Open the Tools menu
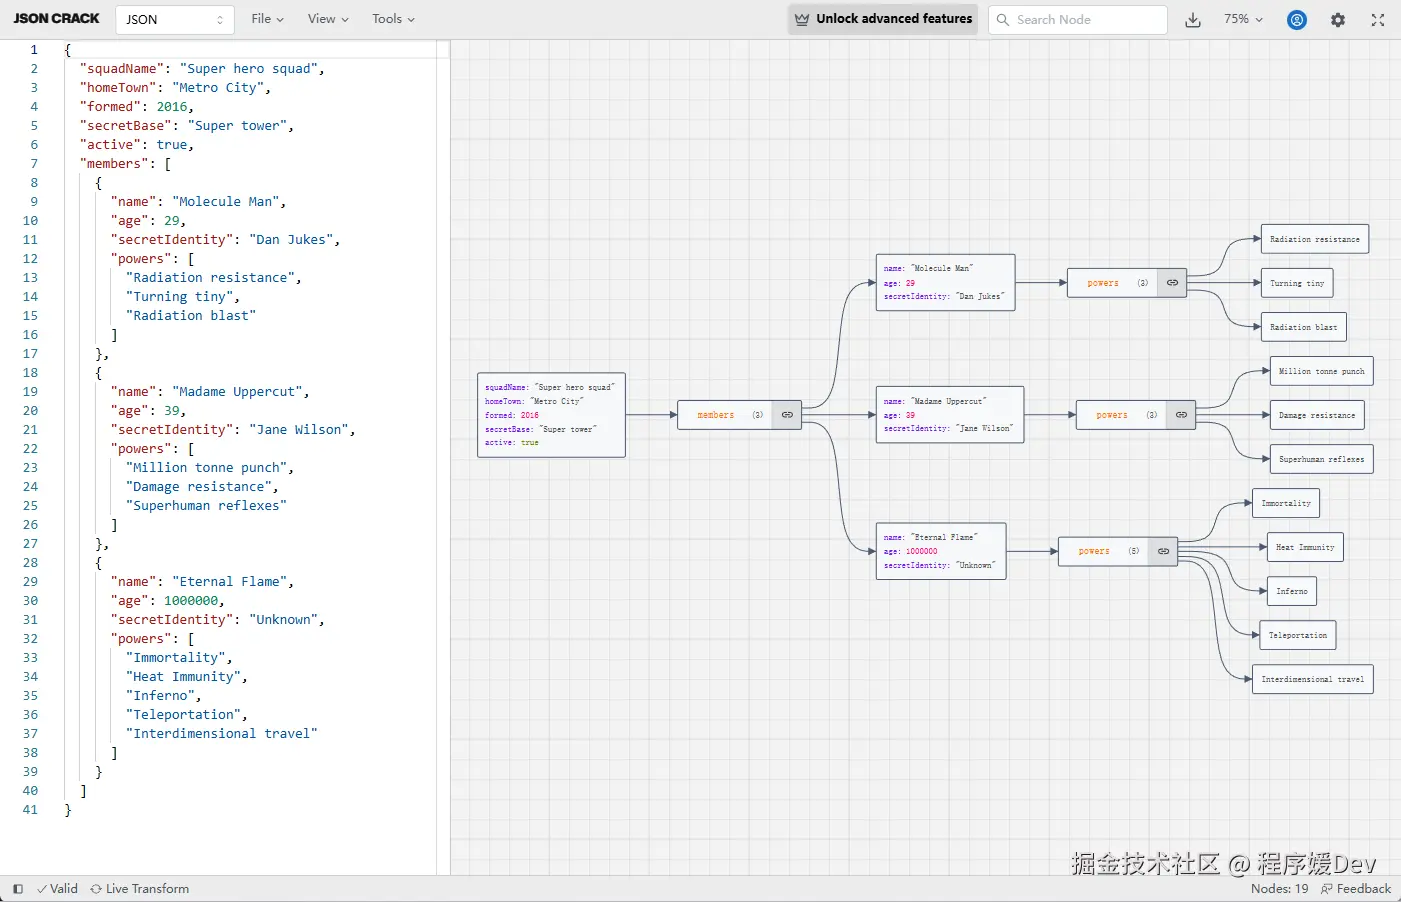Screen dimensions: 1401x902 393,19
